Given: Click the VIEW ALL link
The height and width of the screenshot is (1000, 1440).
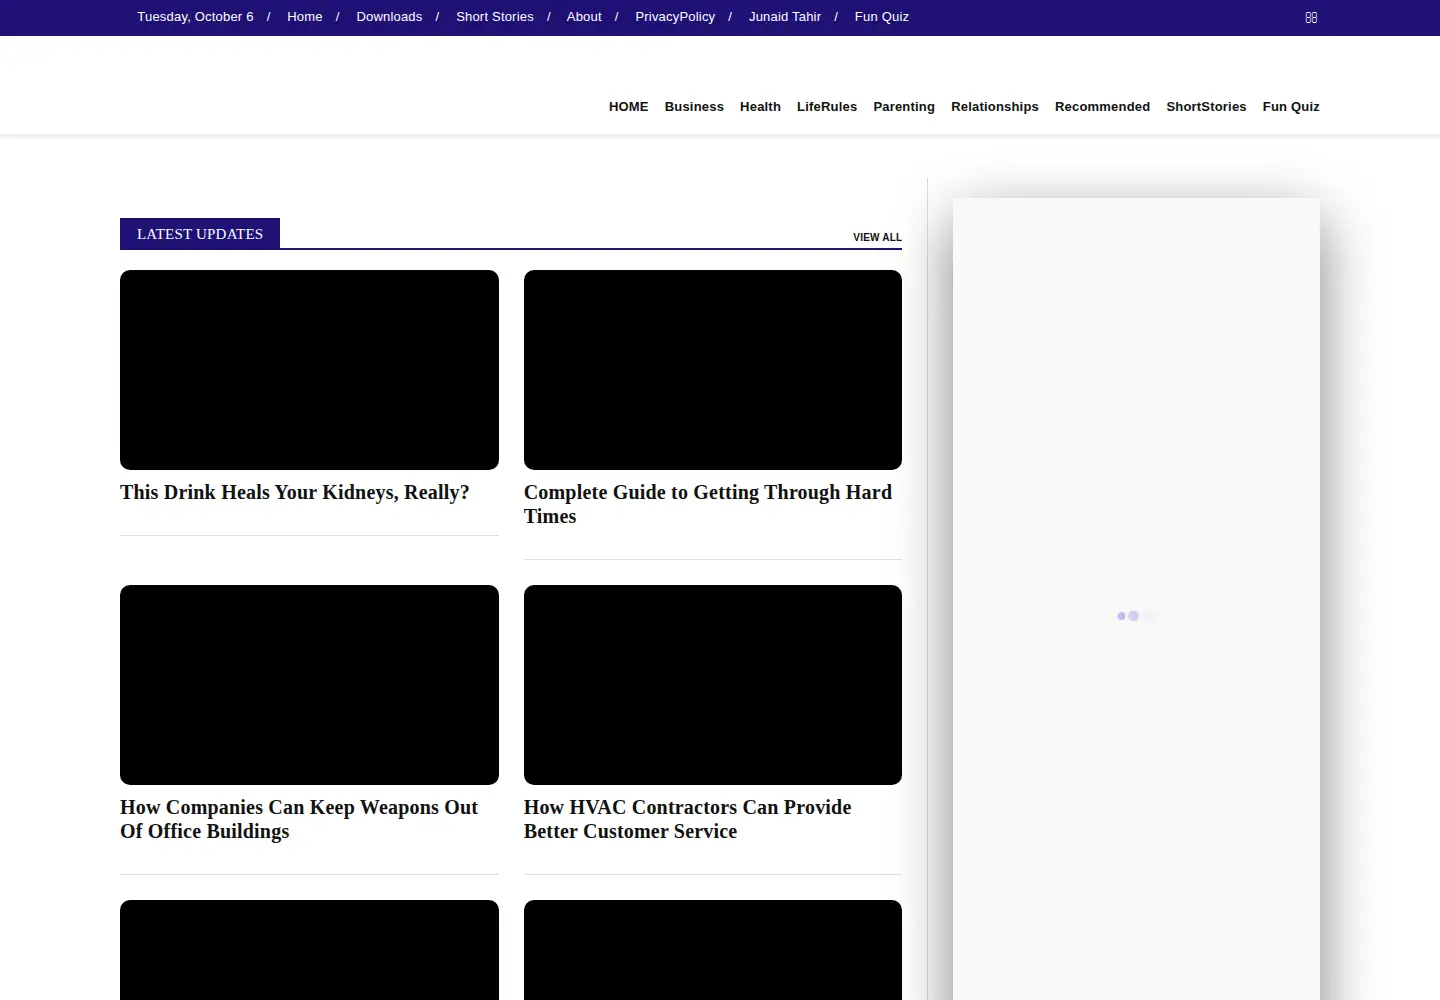Looking at the screenshot, I should 877,237.
